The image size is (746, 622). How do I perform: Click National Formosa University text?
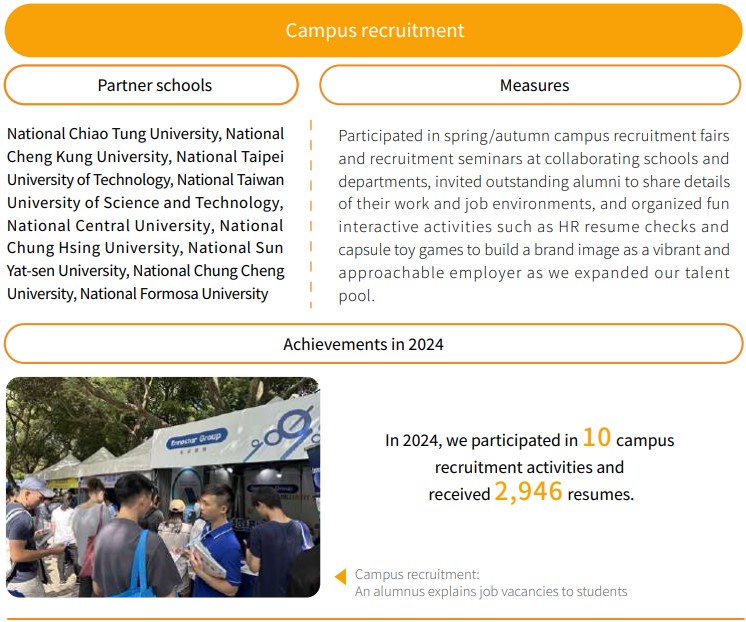174,294
